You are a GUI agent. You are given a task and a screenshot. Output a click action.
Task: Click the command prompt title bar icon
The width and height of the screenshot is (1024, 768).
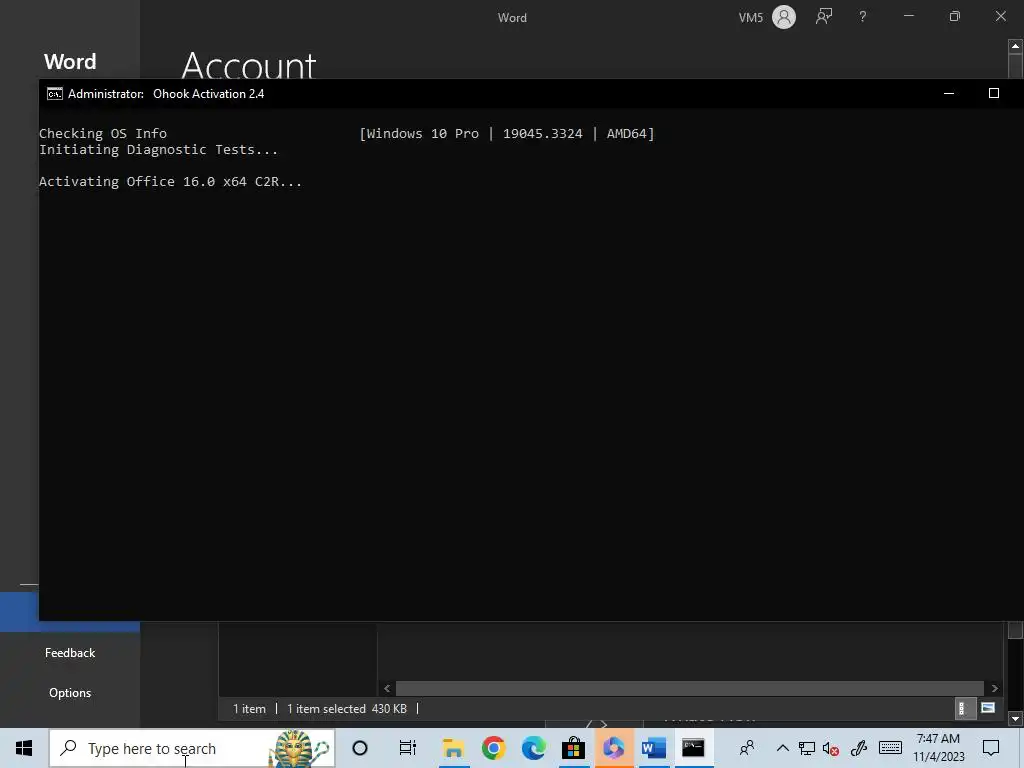tap(55, 94)
